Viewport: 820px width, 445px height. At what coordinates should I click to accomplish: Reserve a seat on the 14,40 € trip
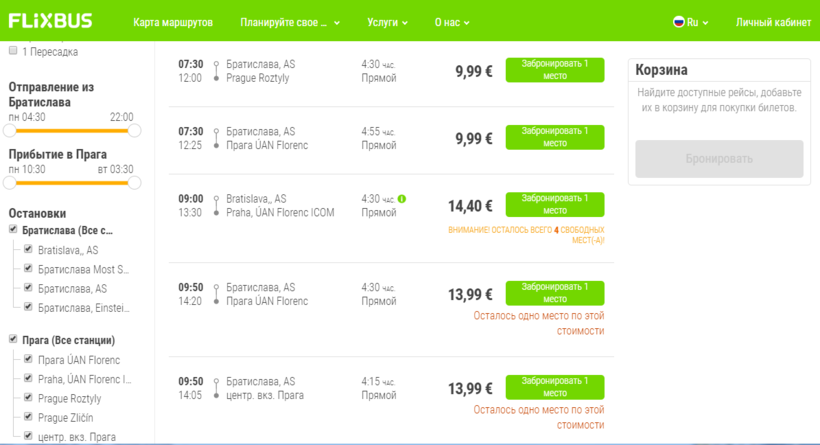click(x=554, y=204)
